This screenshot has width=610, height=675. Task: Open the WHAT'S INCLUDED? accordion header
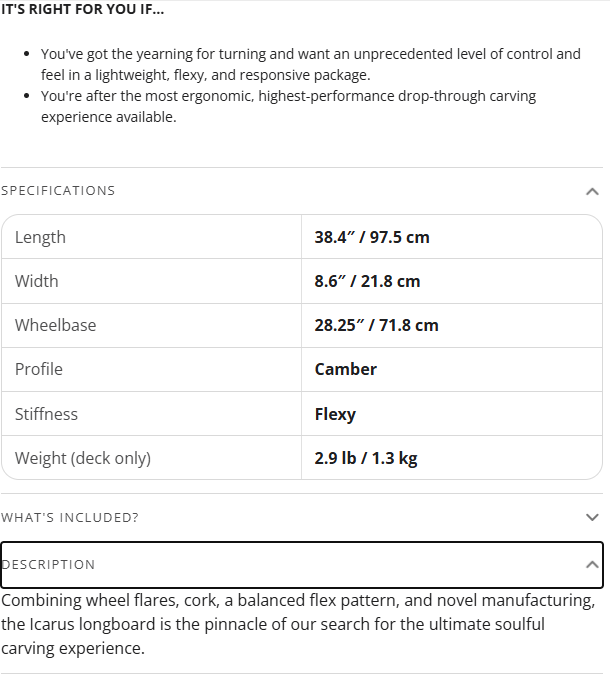click(70, 518)
